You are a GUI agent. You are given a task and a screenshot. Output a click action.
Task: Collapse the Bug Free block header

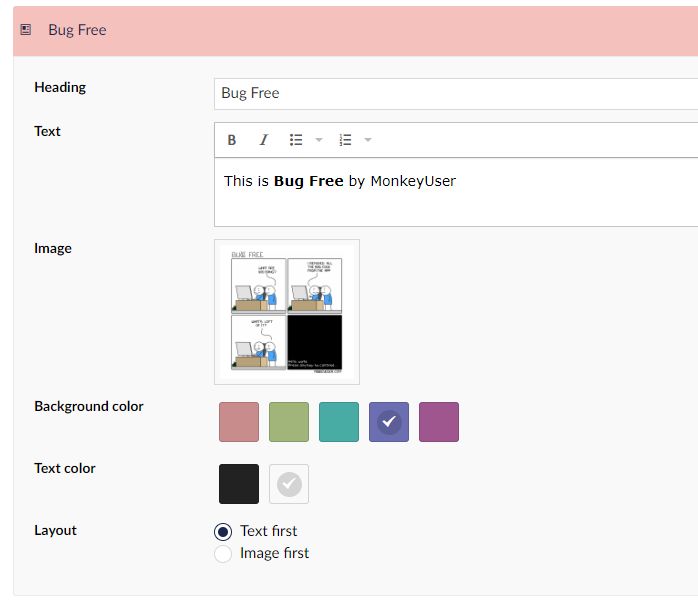pos(356,31)
